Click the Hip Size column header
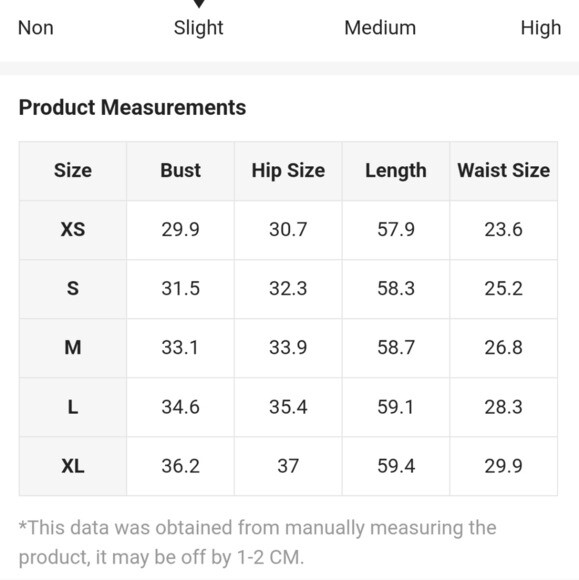The image size is (579, 580). tap(288, 171)
